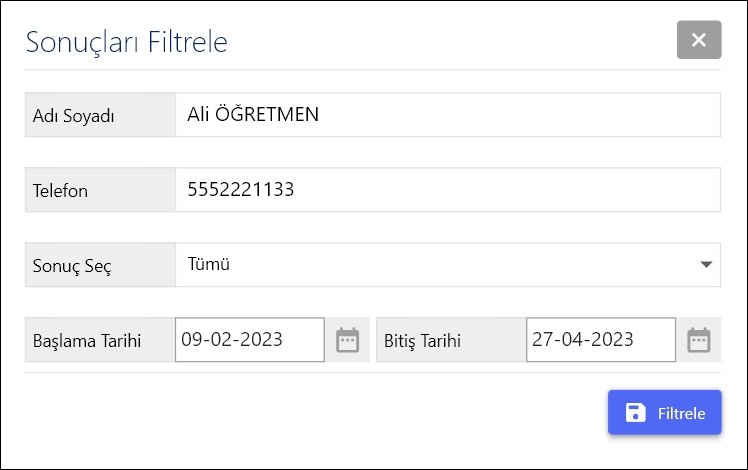Focus the Başlama Tarihi date field
748x470 pixels.
point(249,340)
